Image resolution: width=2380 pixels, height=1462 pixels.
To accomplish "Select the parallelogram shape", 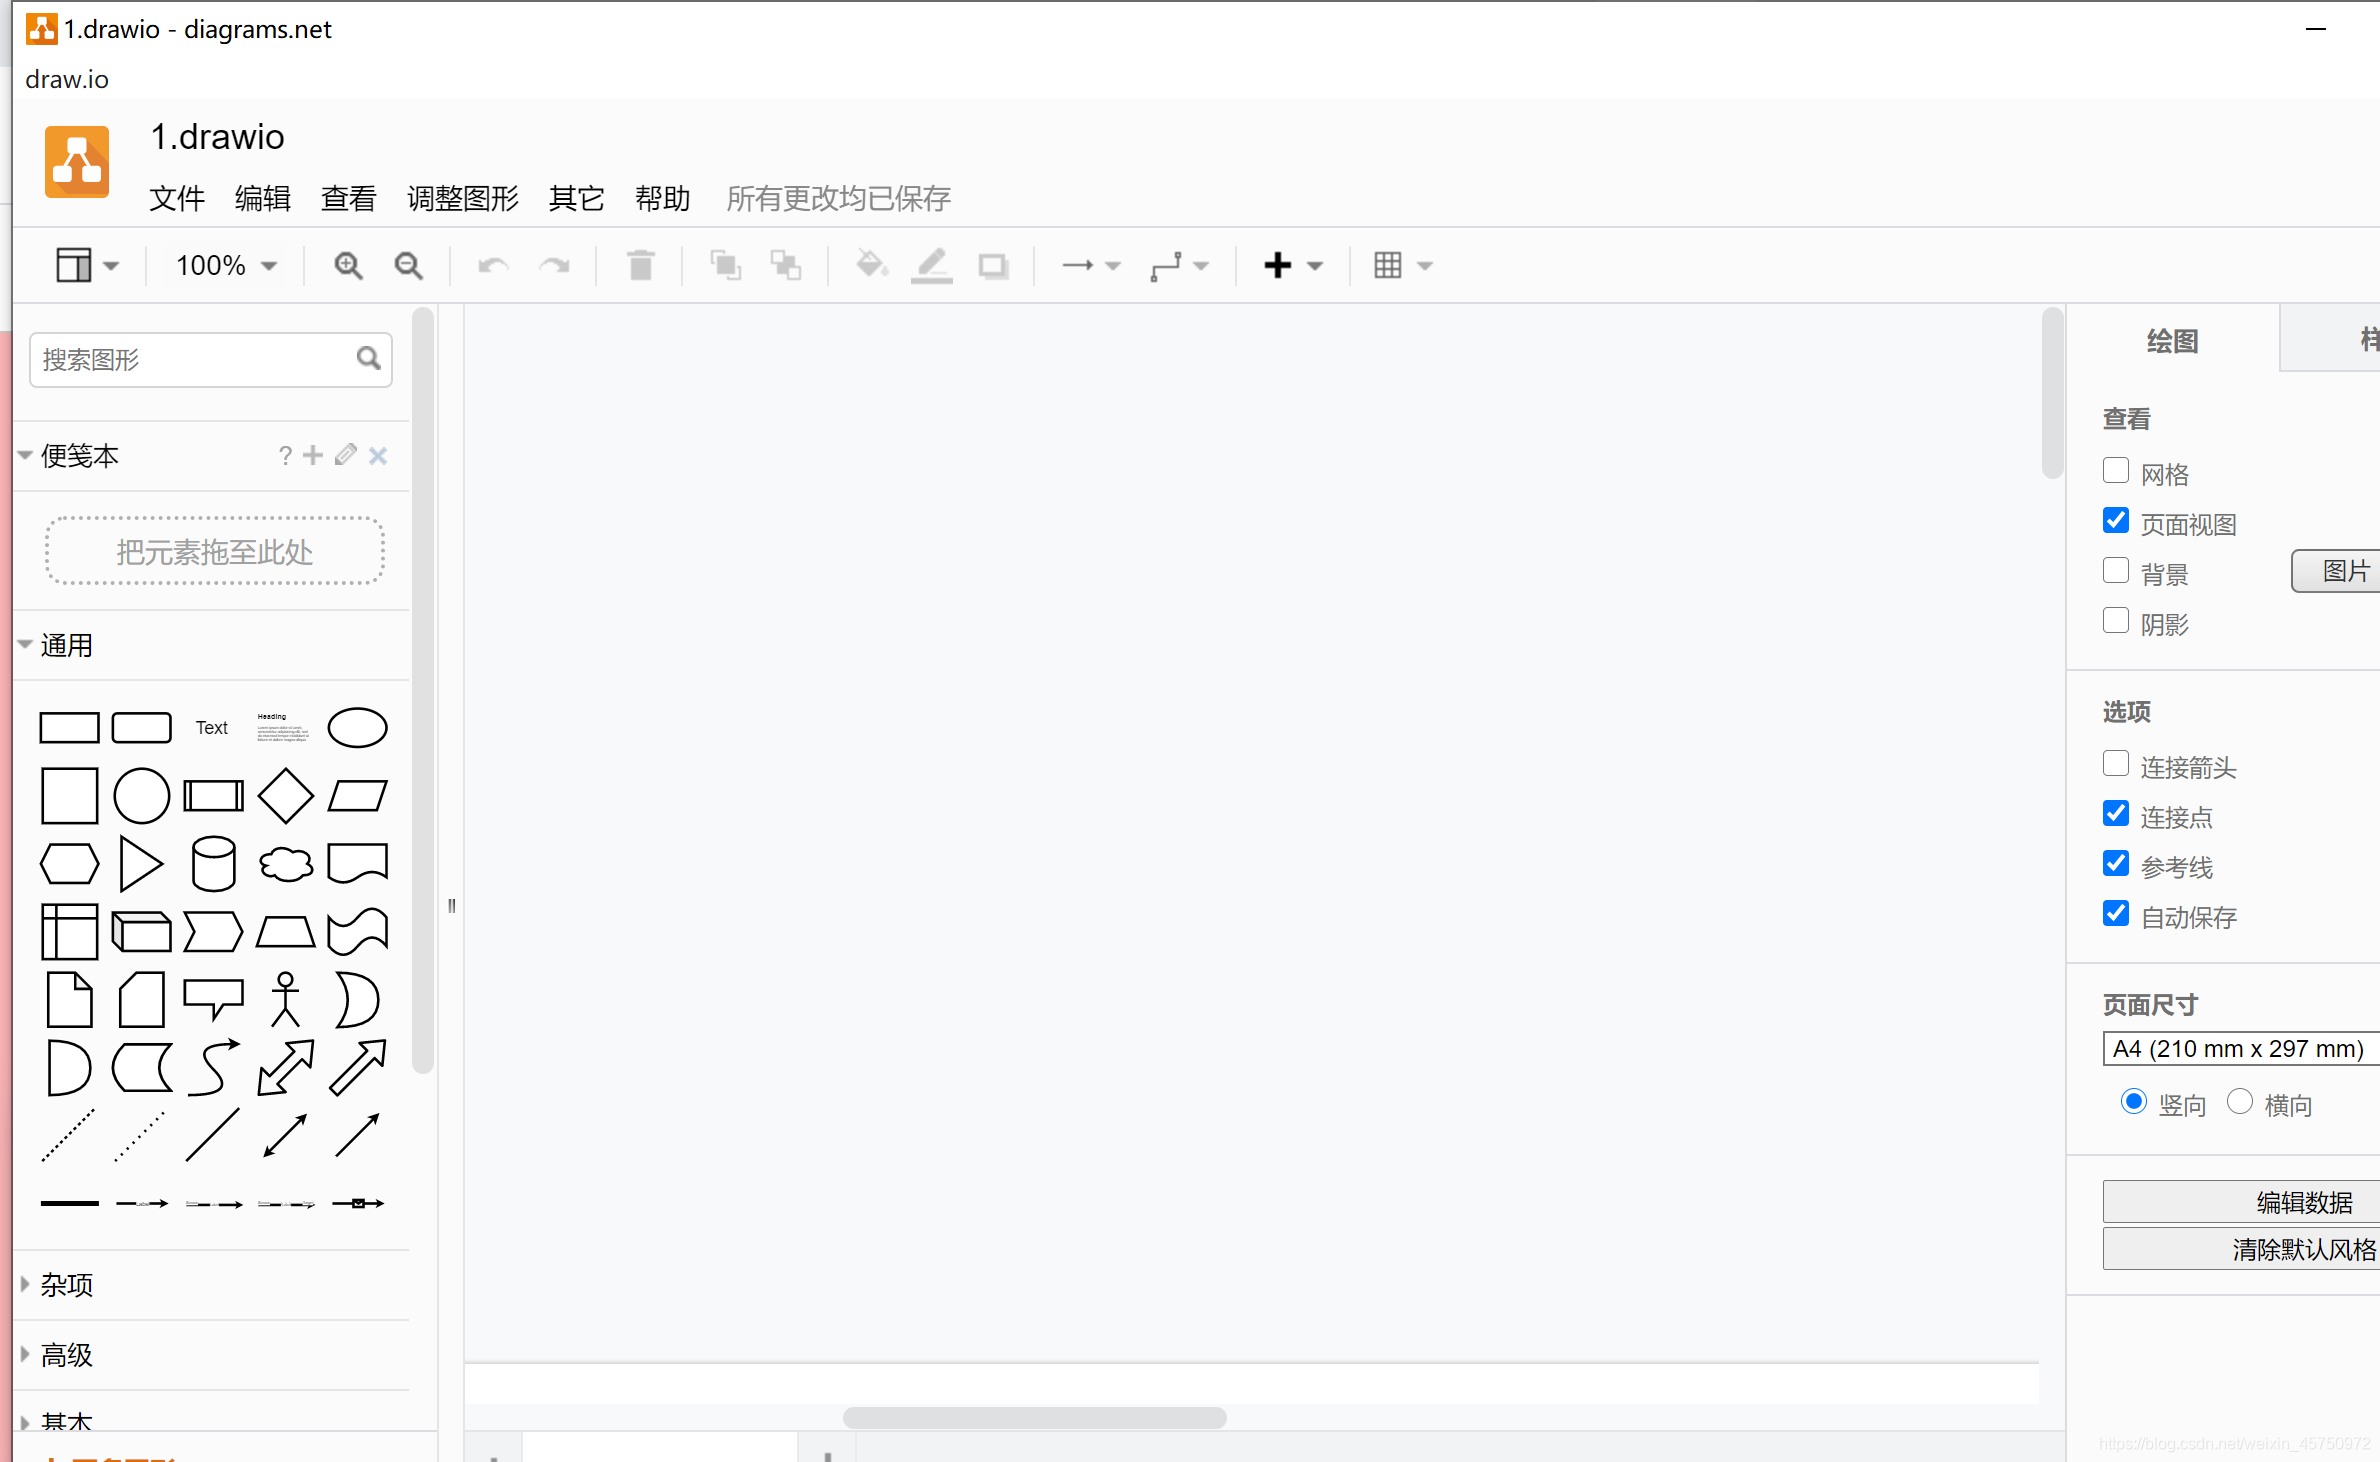I will pos(357,796).
